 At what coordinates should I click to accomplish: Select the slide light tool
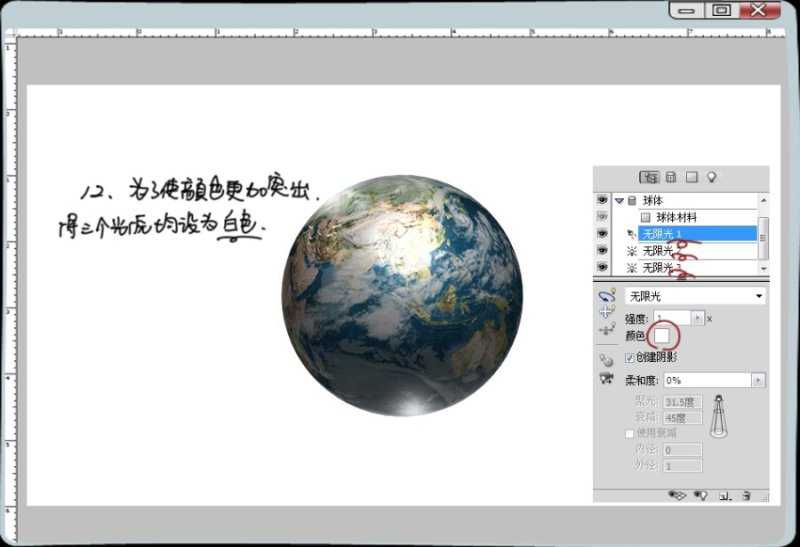point(604,329)
